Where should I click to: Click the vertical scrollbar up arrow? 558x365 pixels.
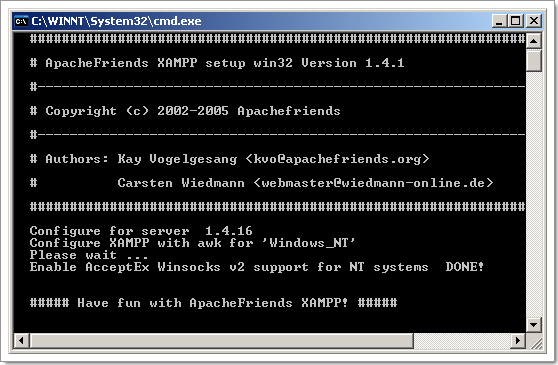[x=533, y=41]
